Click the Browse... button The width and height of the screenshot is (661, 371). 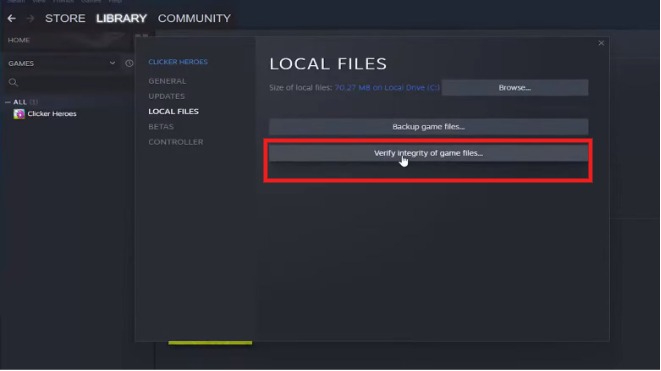pyautogui.click(x=515, y=88)
